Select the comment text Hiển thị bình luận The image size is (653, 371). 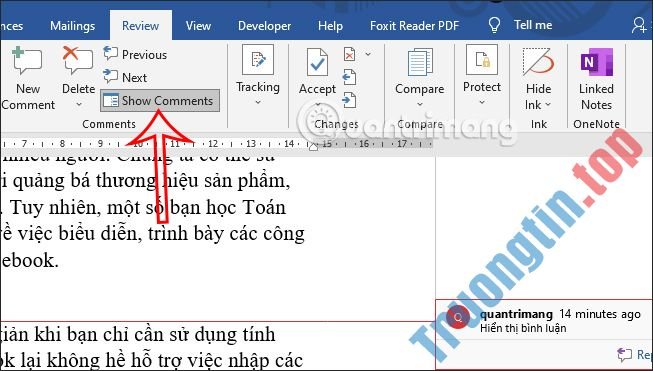point(523,328)
